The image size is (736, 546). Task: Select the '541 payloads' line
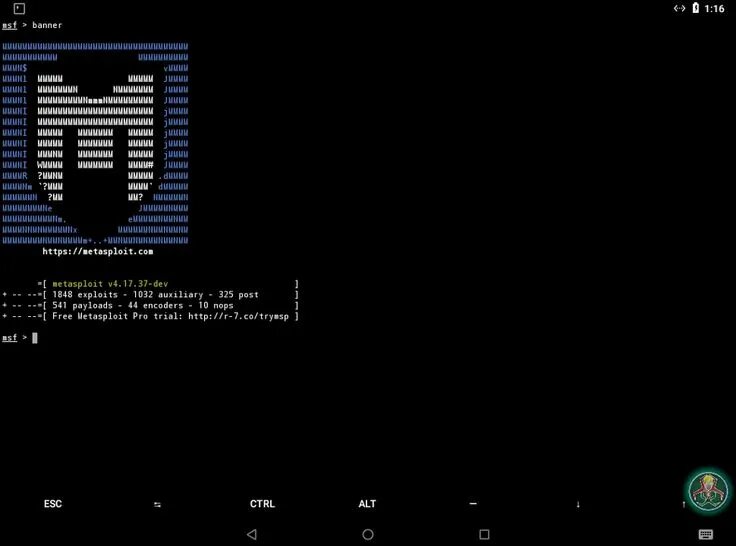150,305
